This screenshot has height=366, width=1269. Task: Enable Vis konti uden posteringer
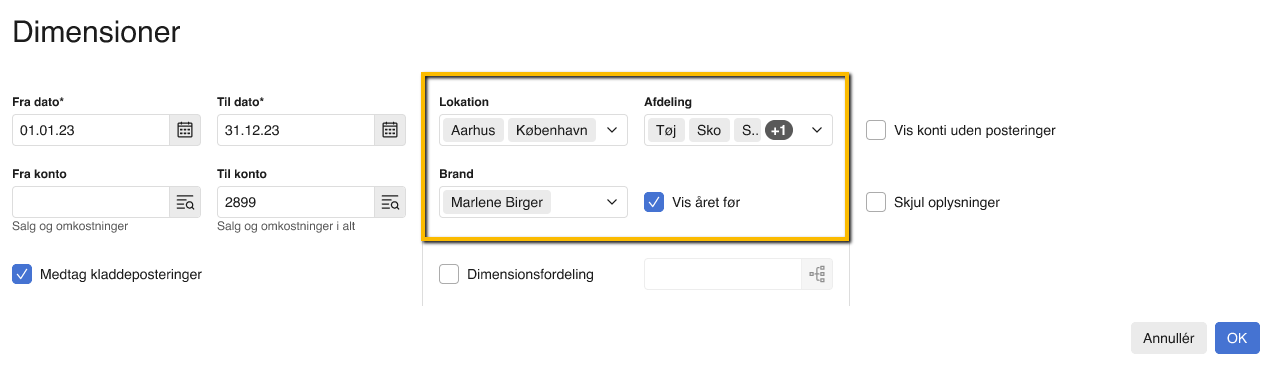point(876,130)
